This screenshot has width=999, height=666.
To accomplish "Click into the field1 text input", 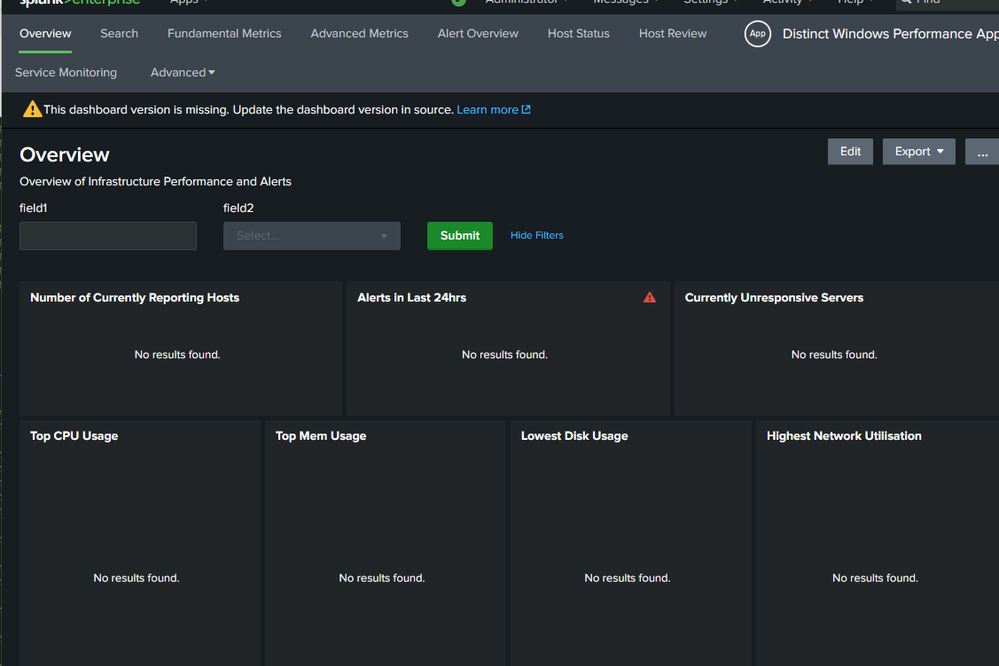I will (x=108, y=236).
